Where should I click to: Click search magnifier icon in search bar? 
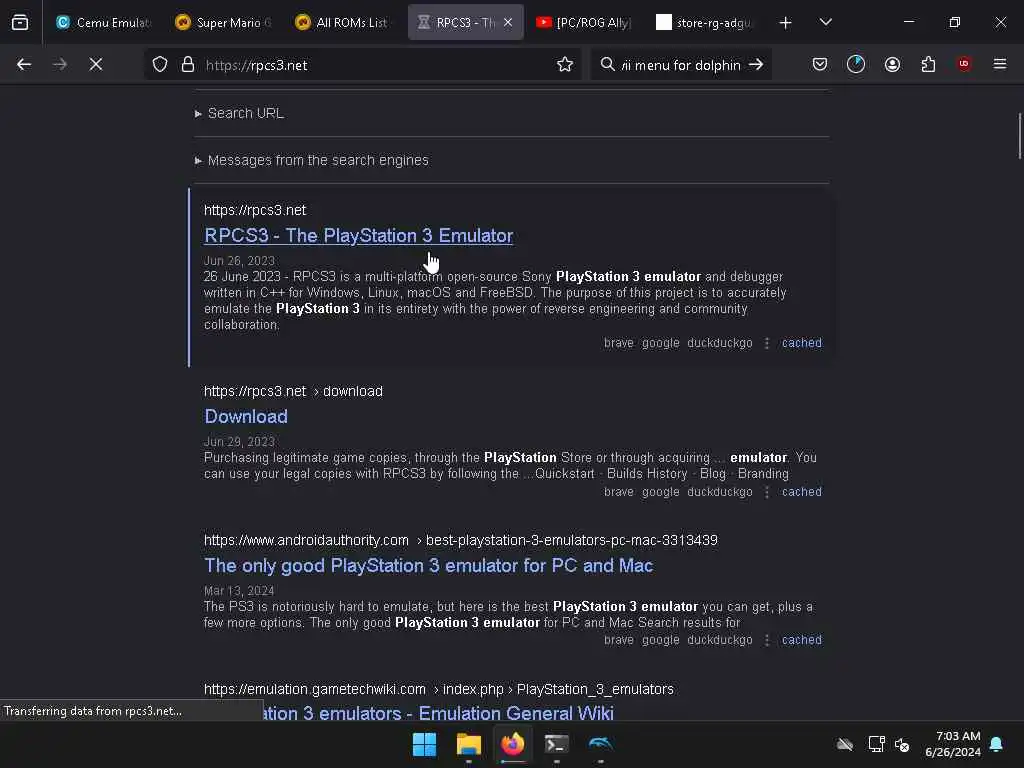click(607, 64)
